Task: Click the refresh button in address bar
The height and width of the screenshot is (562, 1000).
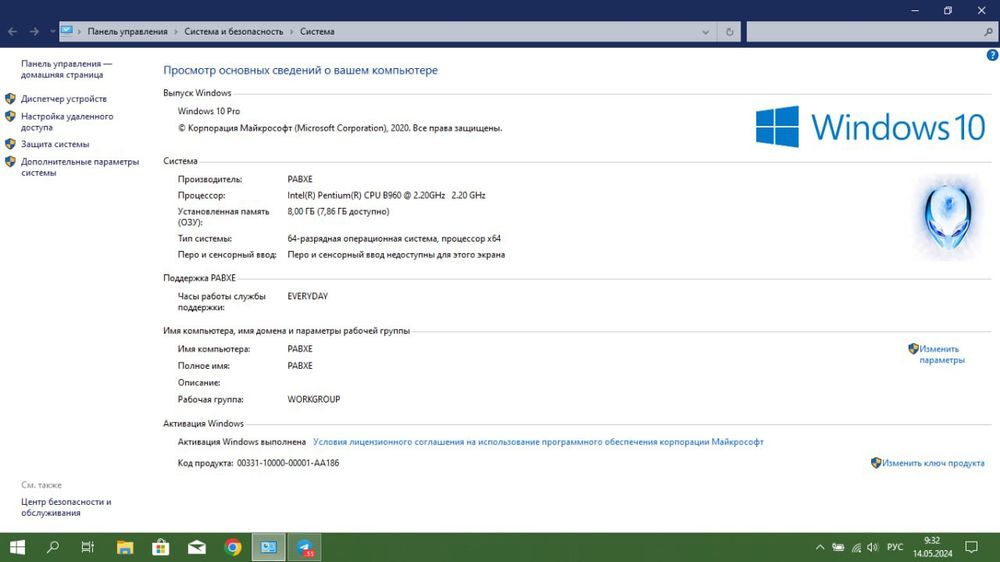Action: [730, 32]
